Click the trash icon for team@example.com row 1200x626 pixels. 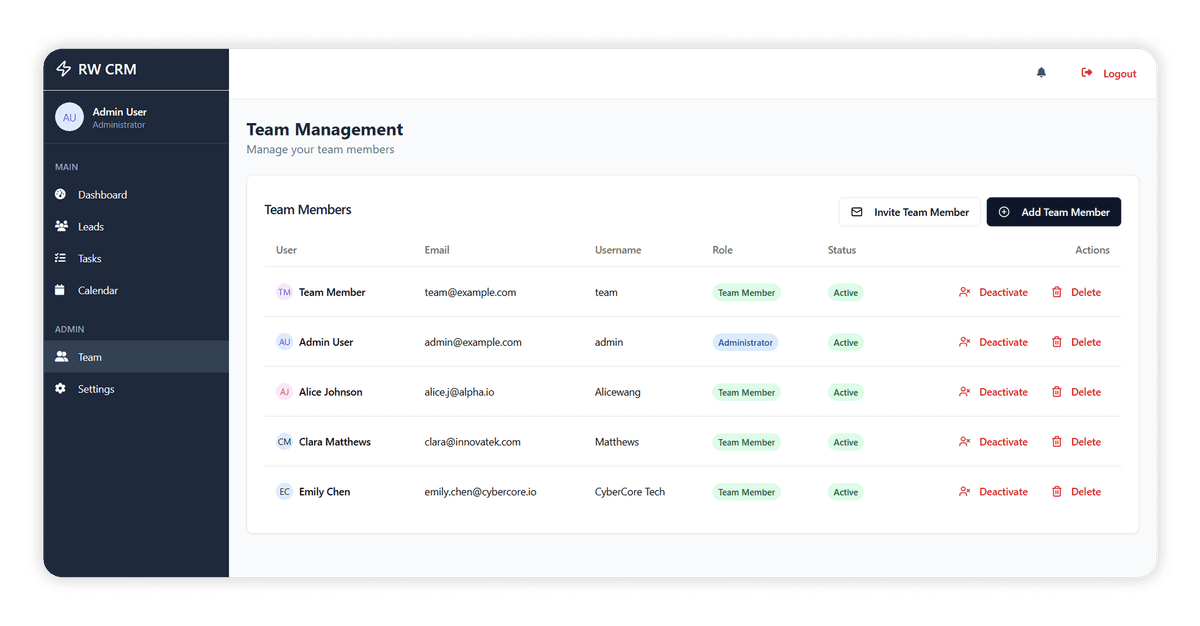(1057, 292)
